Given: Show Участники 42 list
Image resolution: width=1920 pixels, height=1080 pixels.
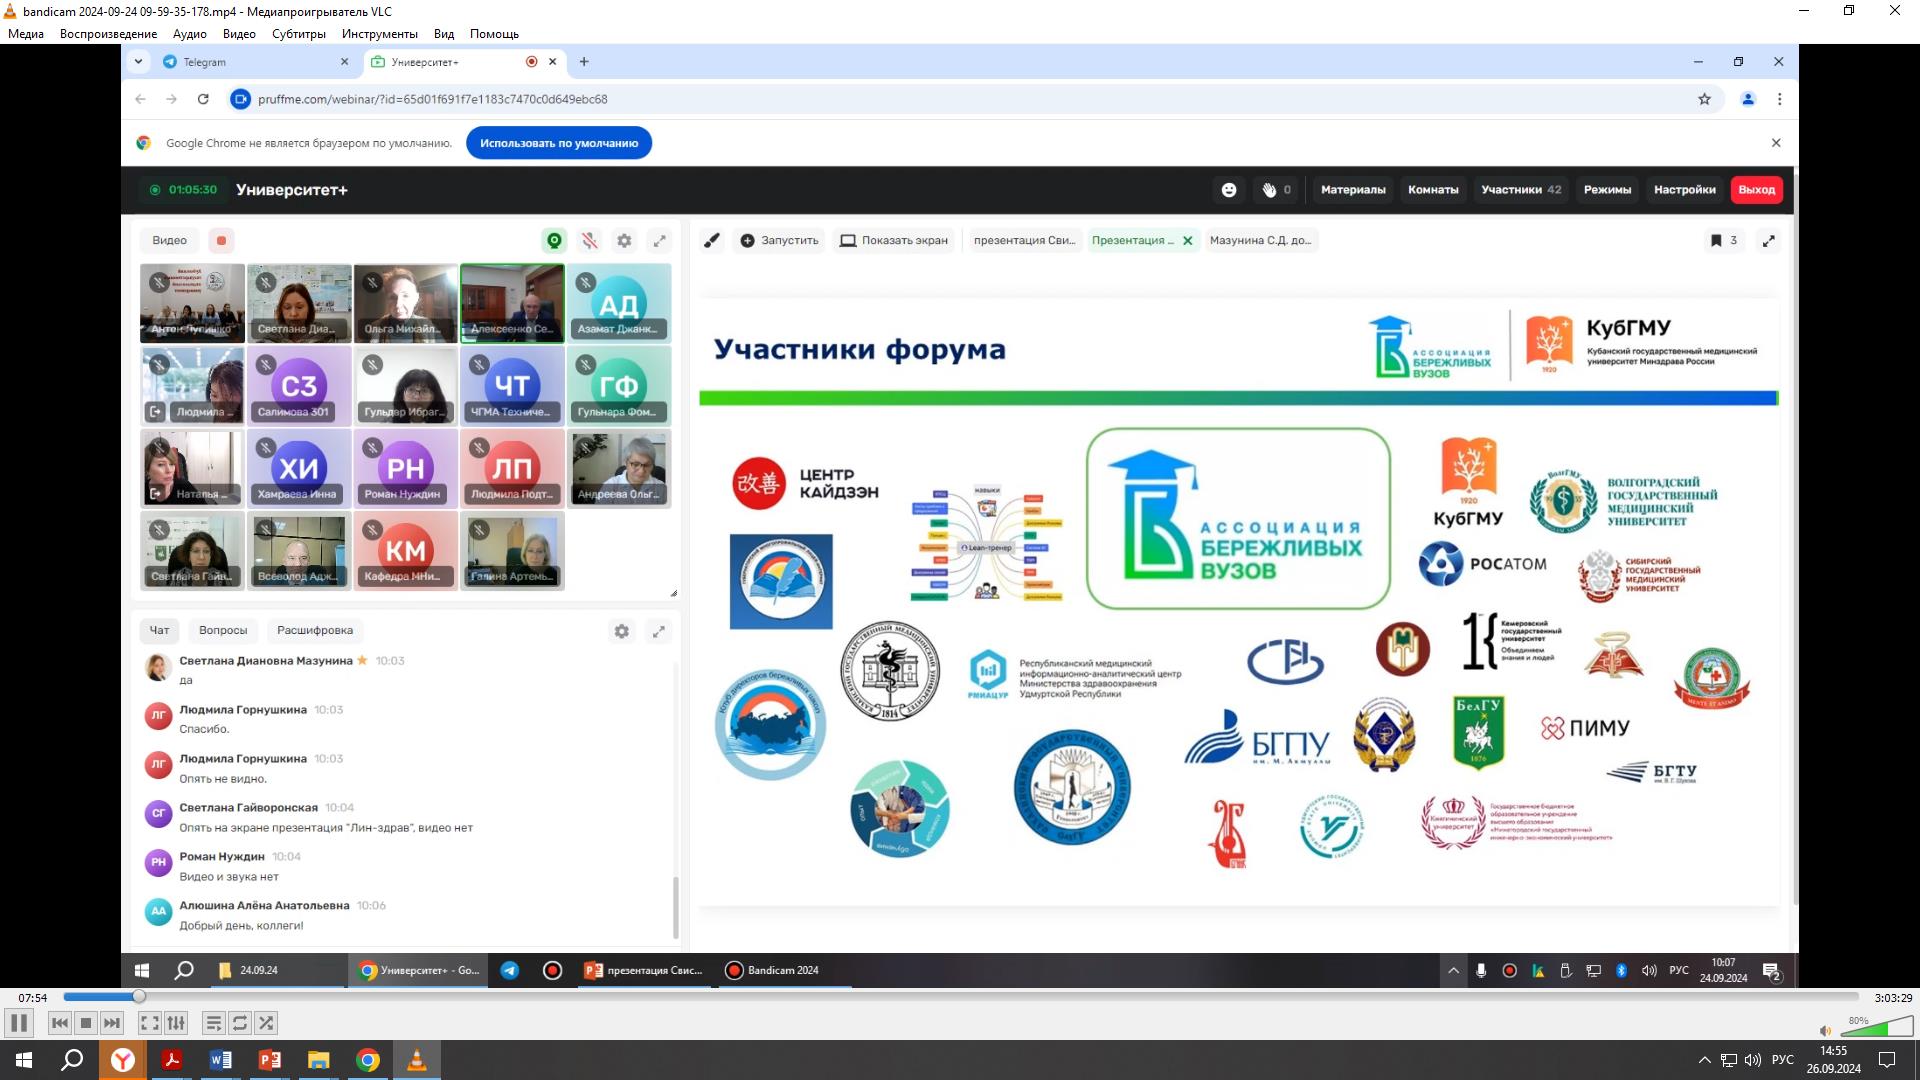Looking at the screenshot, I should 1521,190.
